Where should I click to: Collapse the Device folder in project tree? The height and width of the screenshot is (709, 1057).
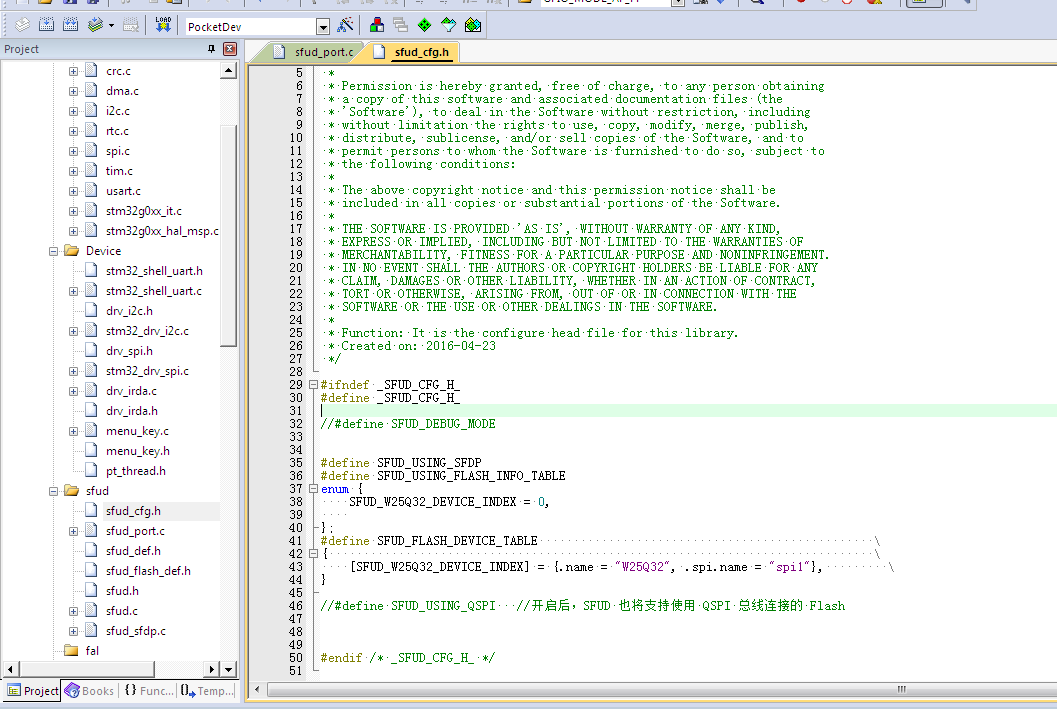pos(53,251)
